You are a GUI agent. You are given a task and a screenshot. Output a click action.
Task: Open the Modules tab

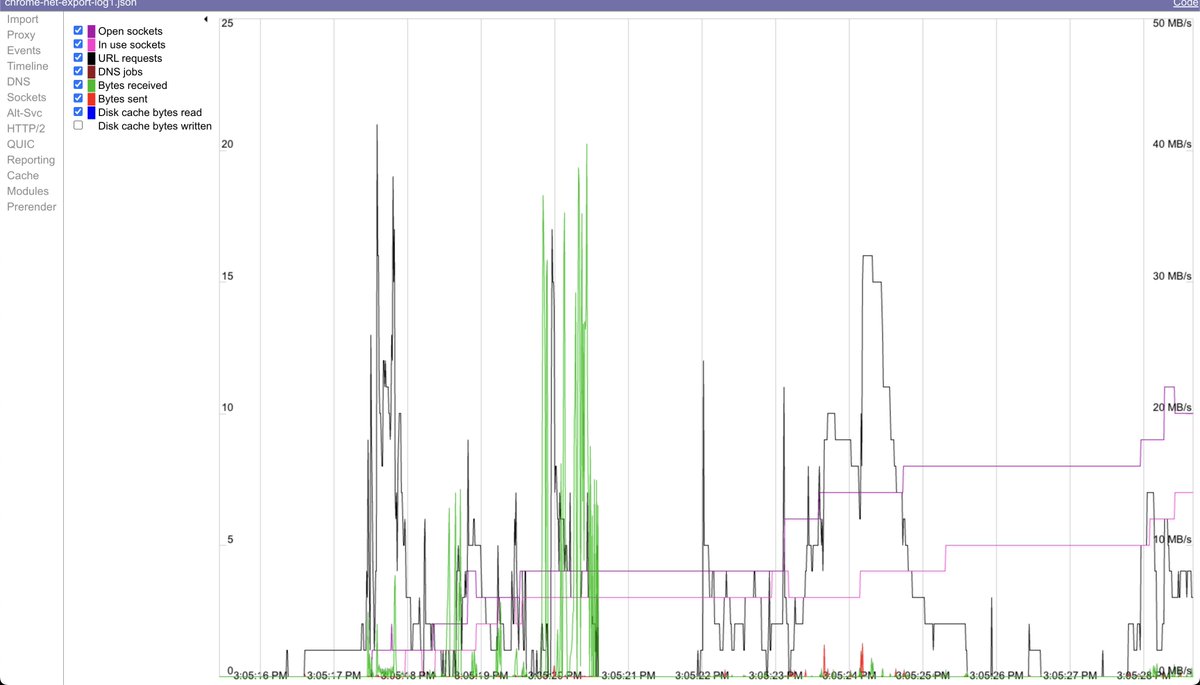coord(28,191)
